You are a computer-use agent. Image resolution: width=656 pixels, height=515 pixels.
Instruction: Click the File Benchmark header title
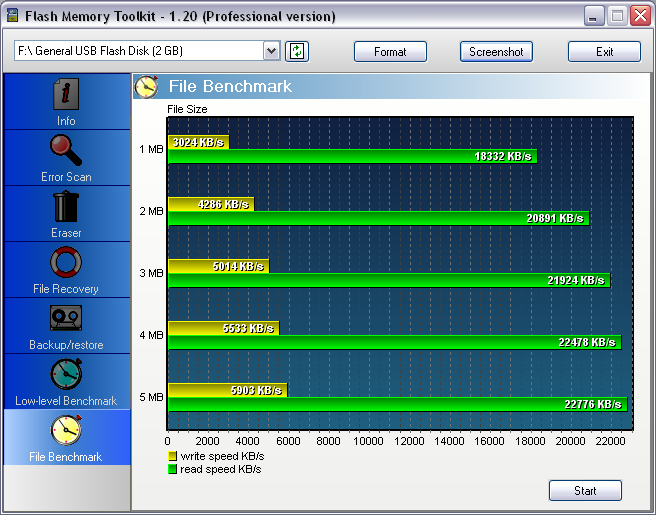pyautogui.click(x=230, y=87)
